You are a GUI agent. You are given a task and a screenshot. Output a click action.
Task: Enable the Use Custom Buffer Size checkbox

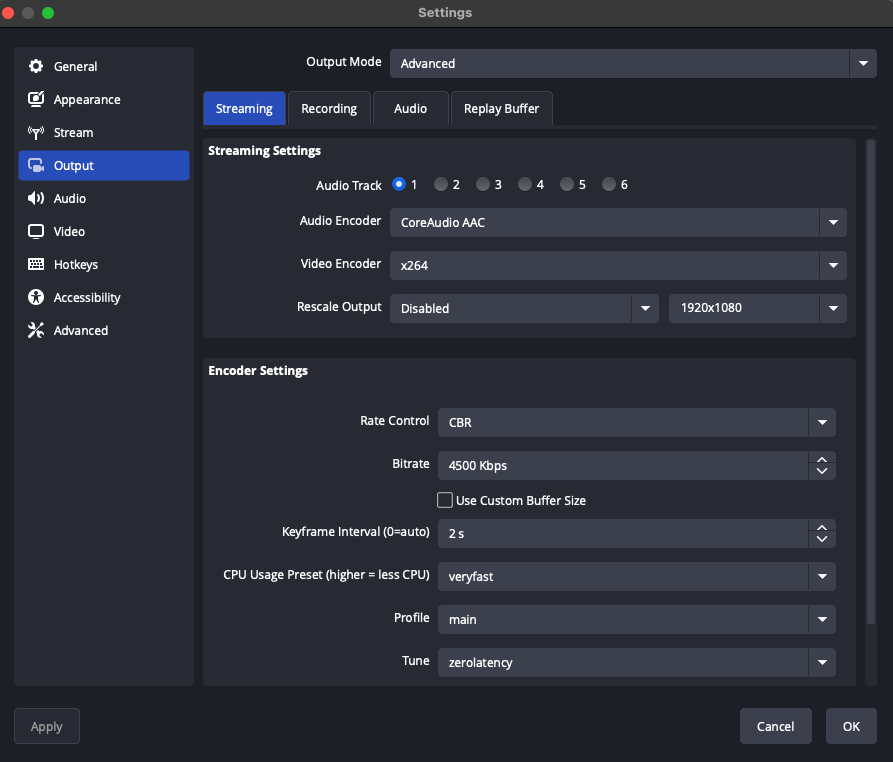pyautogui.click(x=444, y=500)
